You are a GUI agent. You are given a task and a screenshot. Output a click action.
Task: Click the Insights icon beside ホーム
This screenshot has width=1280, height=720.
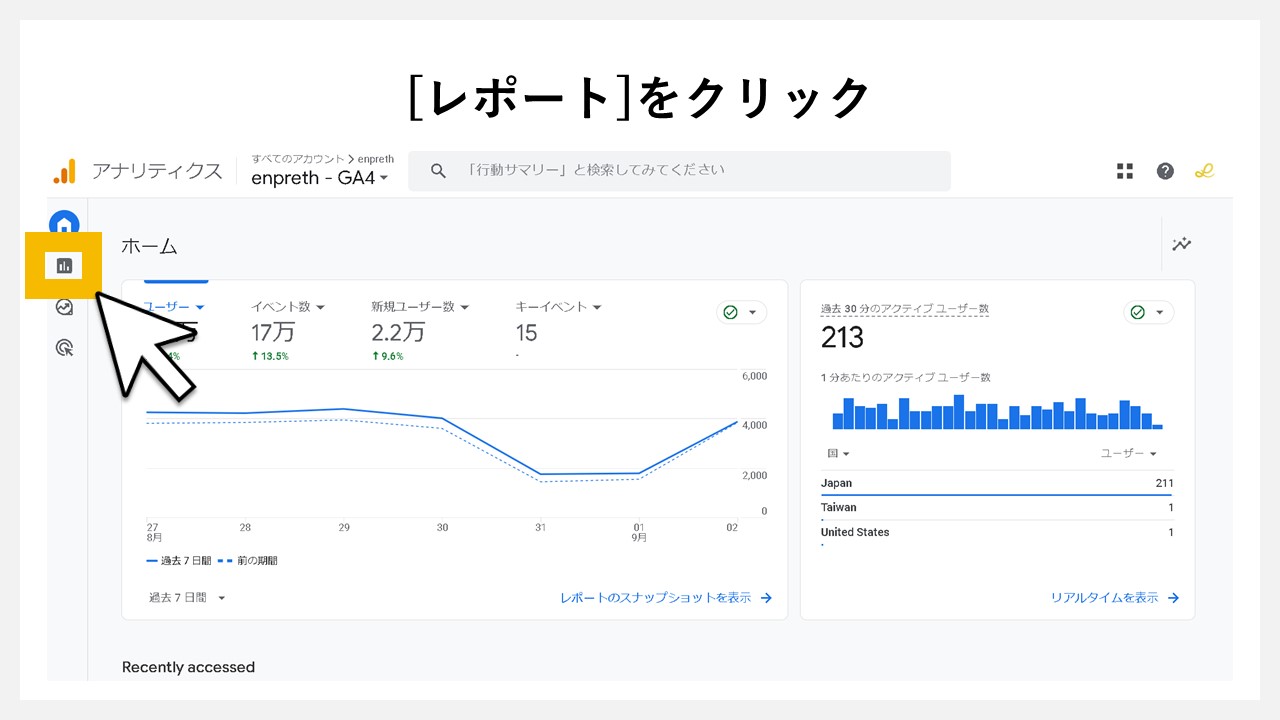pyautogui.click(x=1182, y=244)
